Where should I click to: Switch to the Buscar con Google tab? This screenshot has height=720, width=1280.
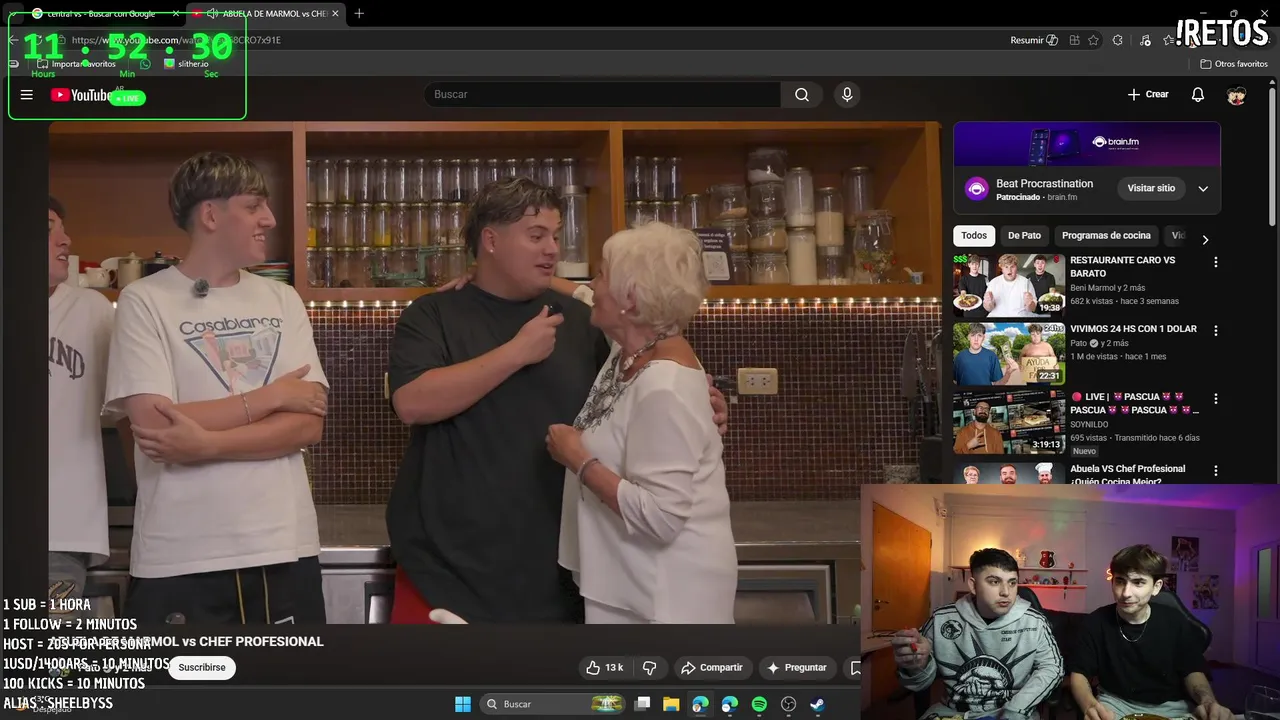click(100, 13)
